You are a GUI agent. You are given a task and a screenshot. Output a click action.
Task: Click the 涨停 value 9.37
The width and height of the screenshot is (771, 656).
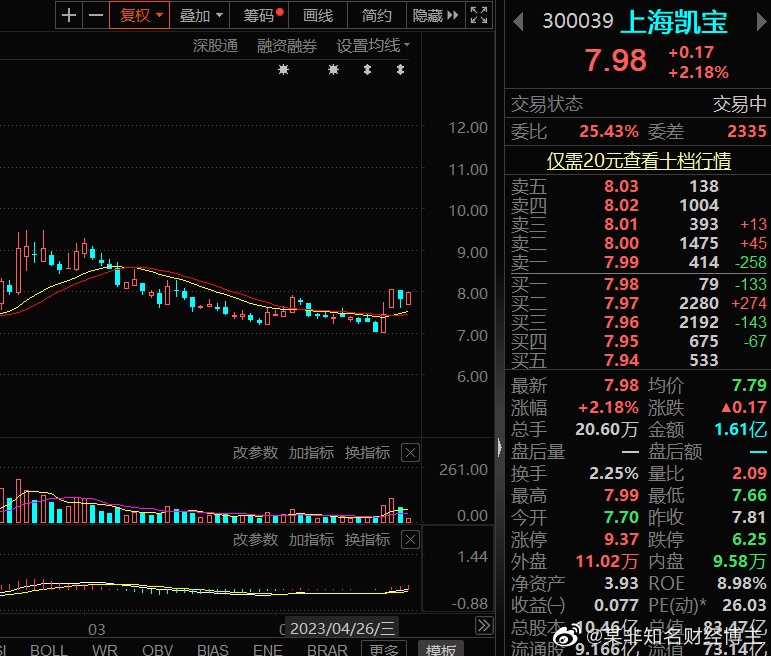(622, 539)
